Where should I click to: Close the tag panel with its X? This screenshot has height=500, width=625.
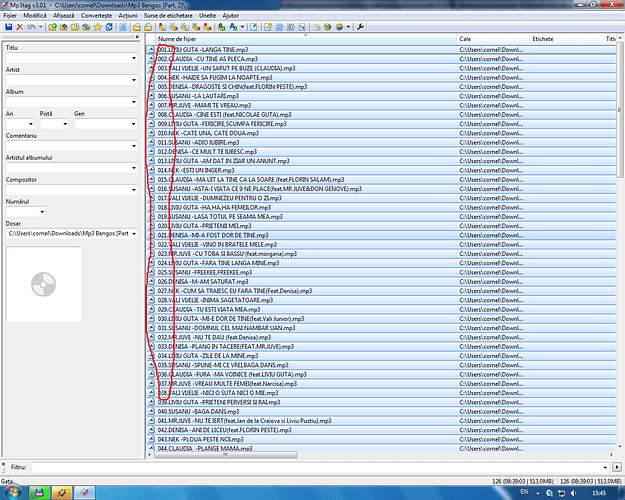pyautogui.click(x=137, y=37)
